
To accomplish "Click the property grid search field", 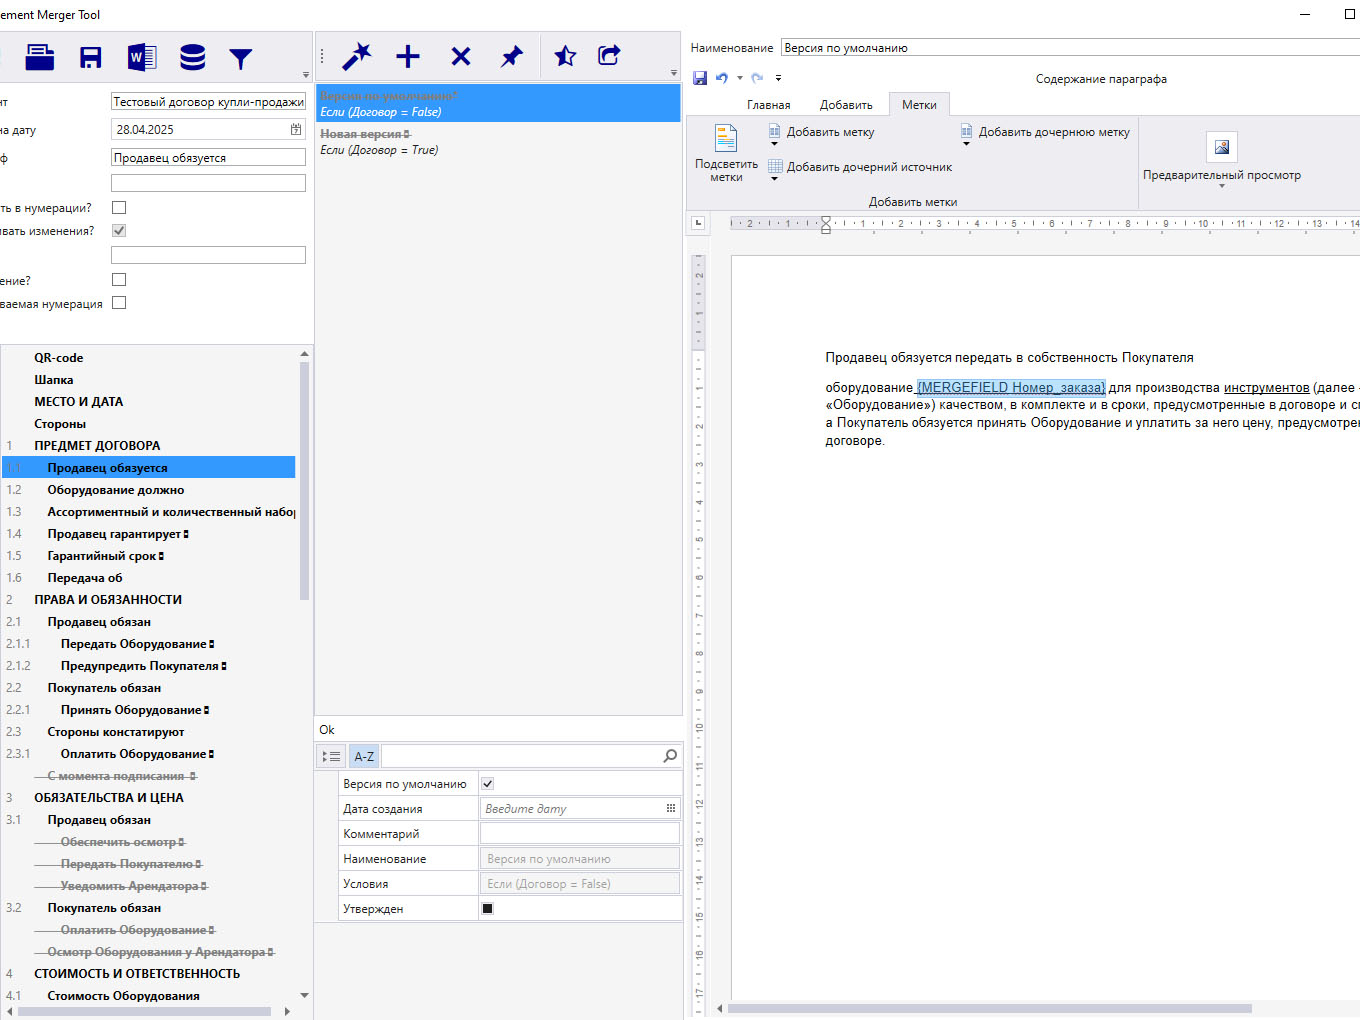I will (520, 757).
